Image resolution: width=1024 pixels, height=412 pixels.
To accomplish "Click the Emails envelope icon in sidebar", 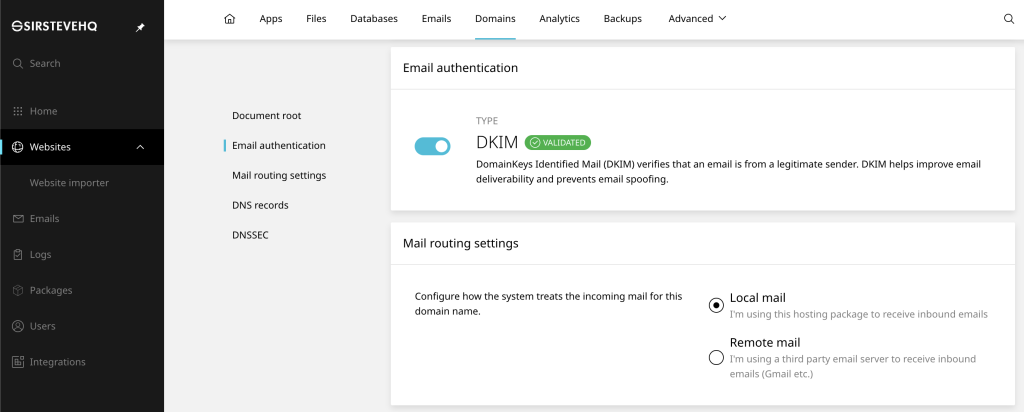I will 18,219.
